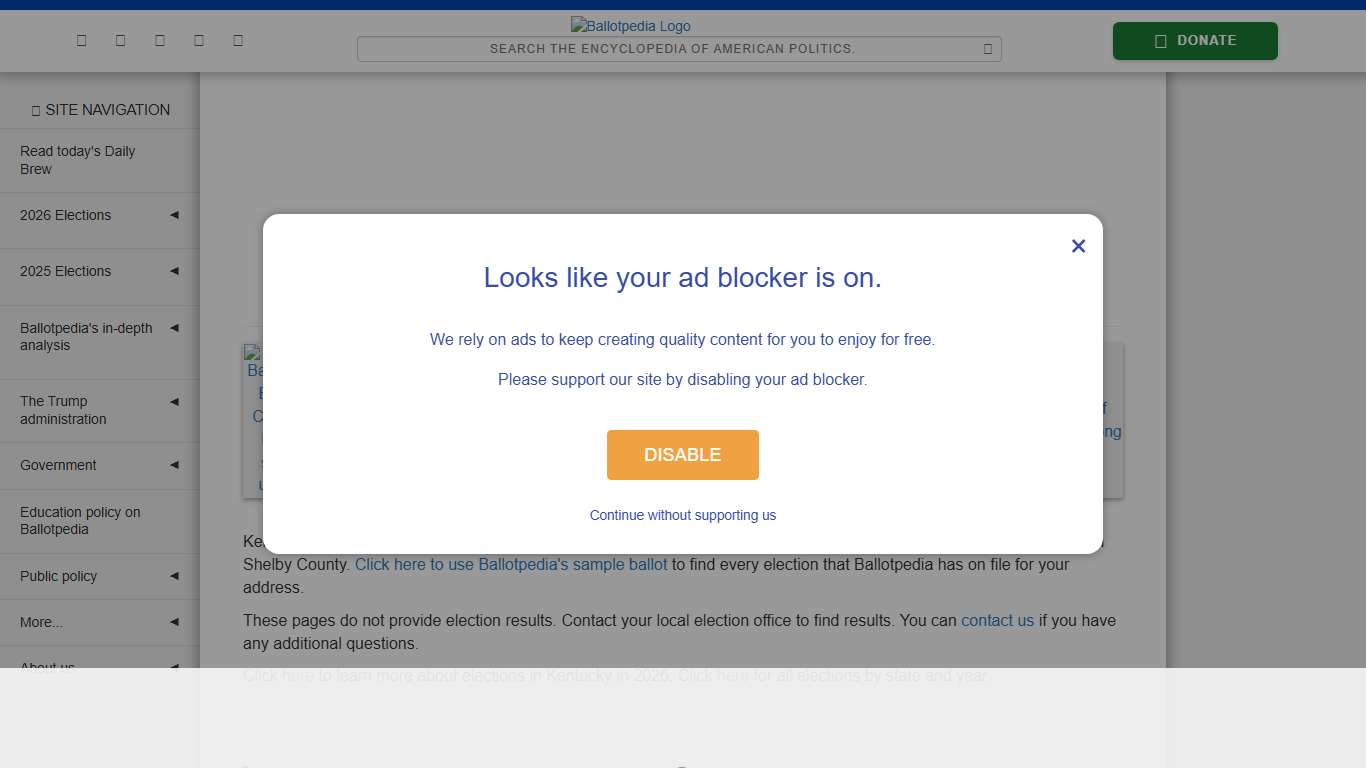Click the first social icon in header
The width and height of the screenshot is (1366, 768).
tap(81, 40)
